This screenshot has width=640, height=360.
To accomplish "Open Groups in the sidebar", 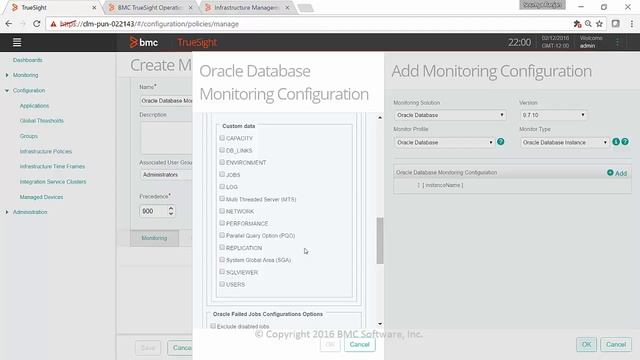I will (x=29, y=136).
